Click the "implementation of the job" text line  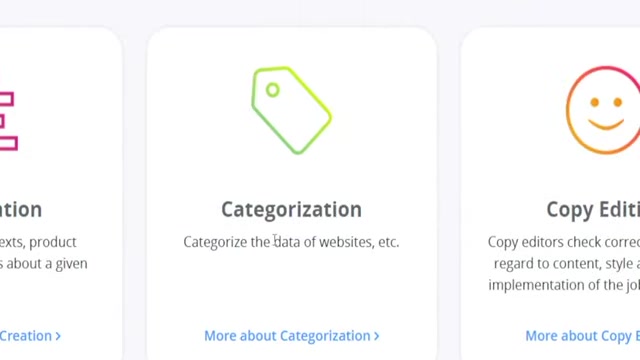tap(564, 285)
